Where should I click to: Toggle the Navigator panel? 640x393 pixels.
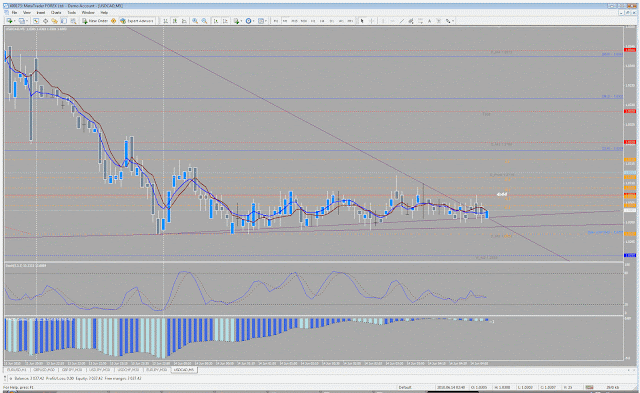(54, 21)
